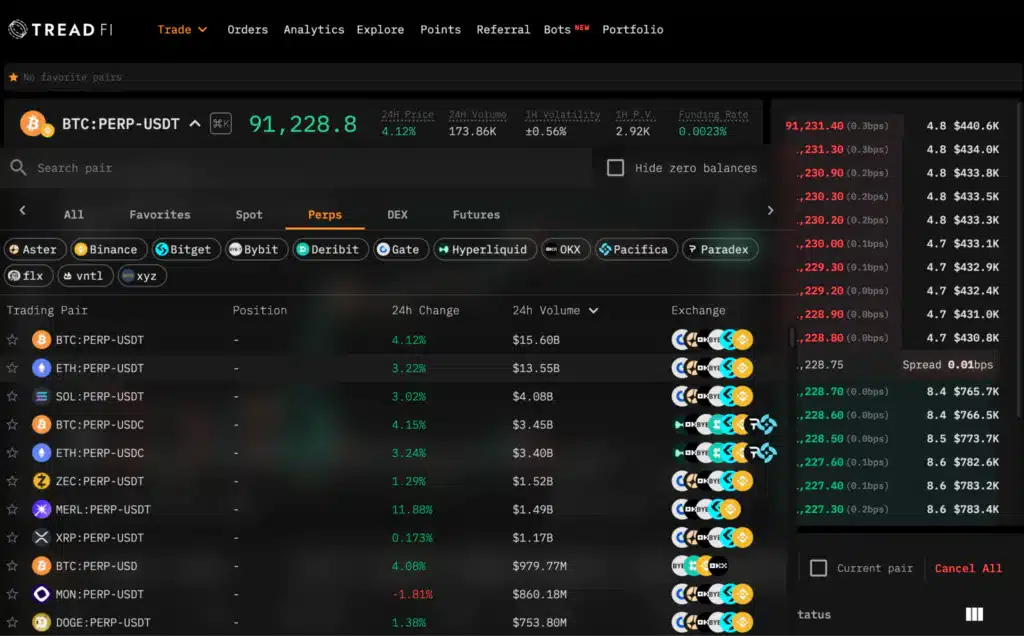Viewport: 1024px width, 636px height.
Task: Switch to the Spot tab
Action: 248,214
